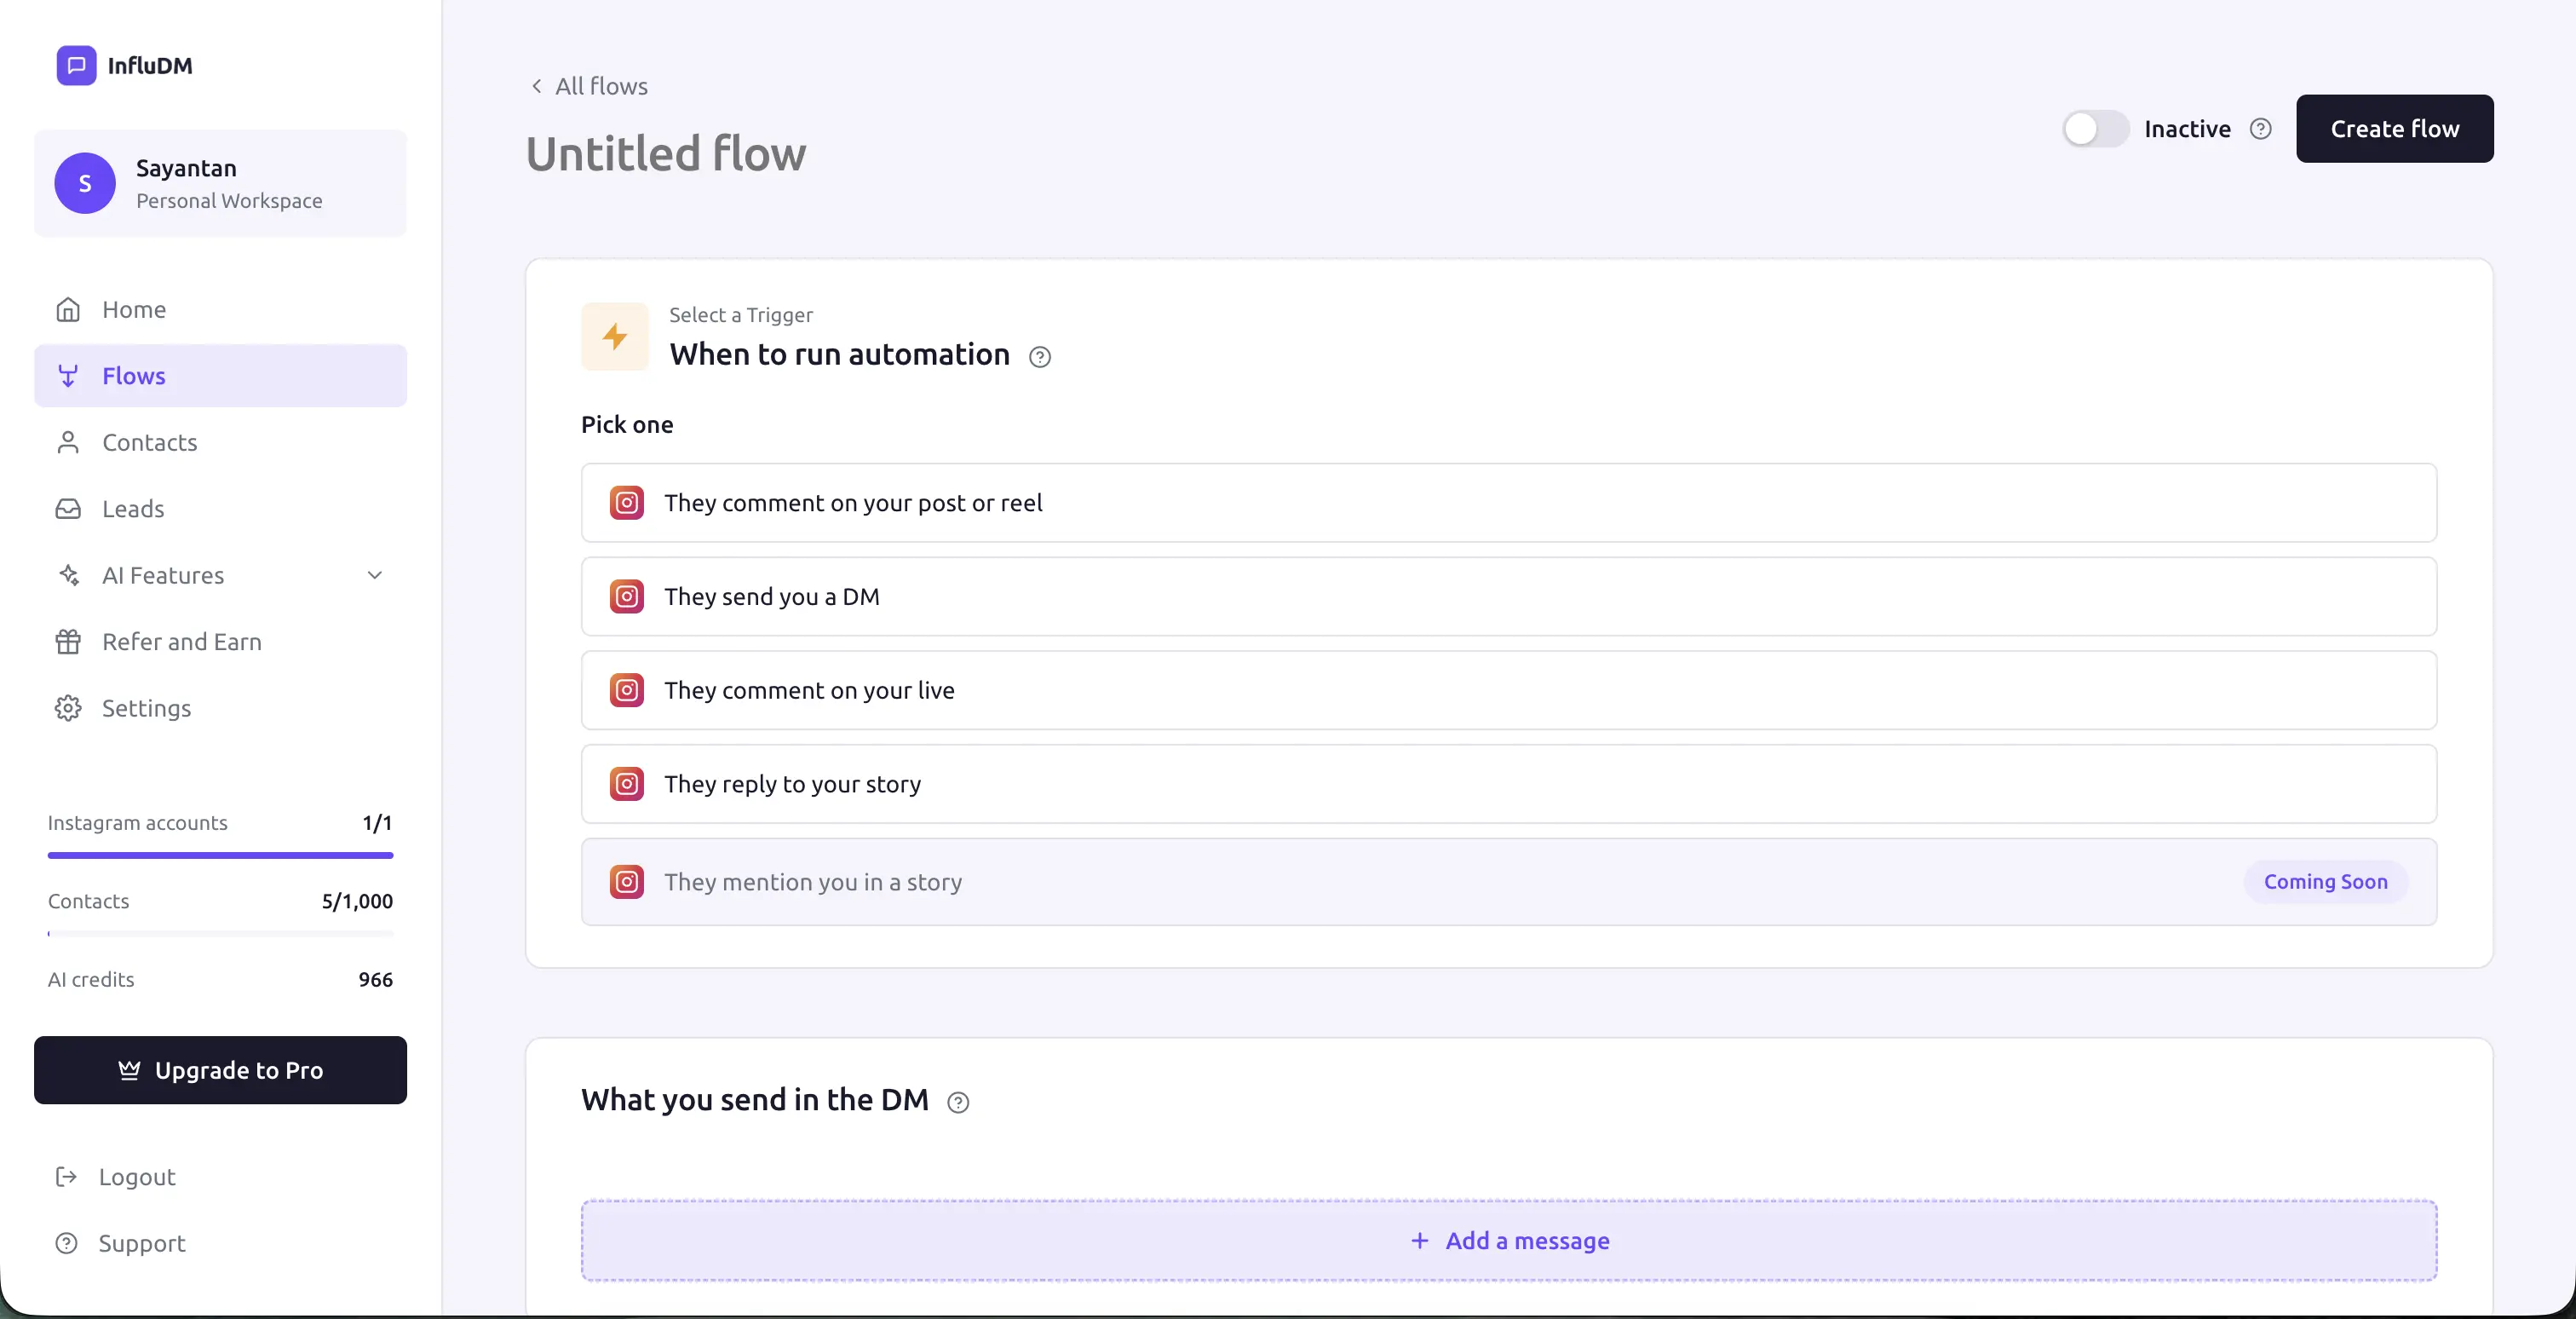Open the Sayantan Personal Workspace switcher

(x=220, y=183)
